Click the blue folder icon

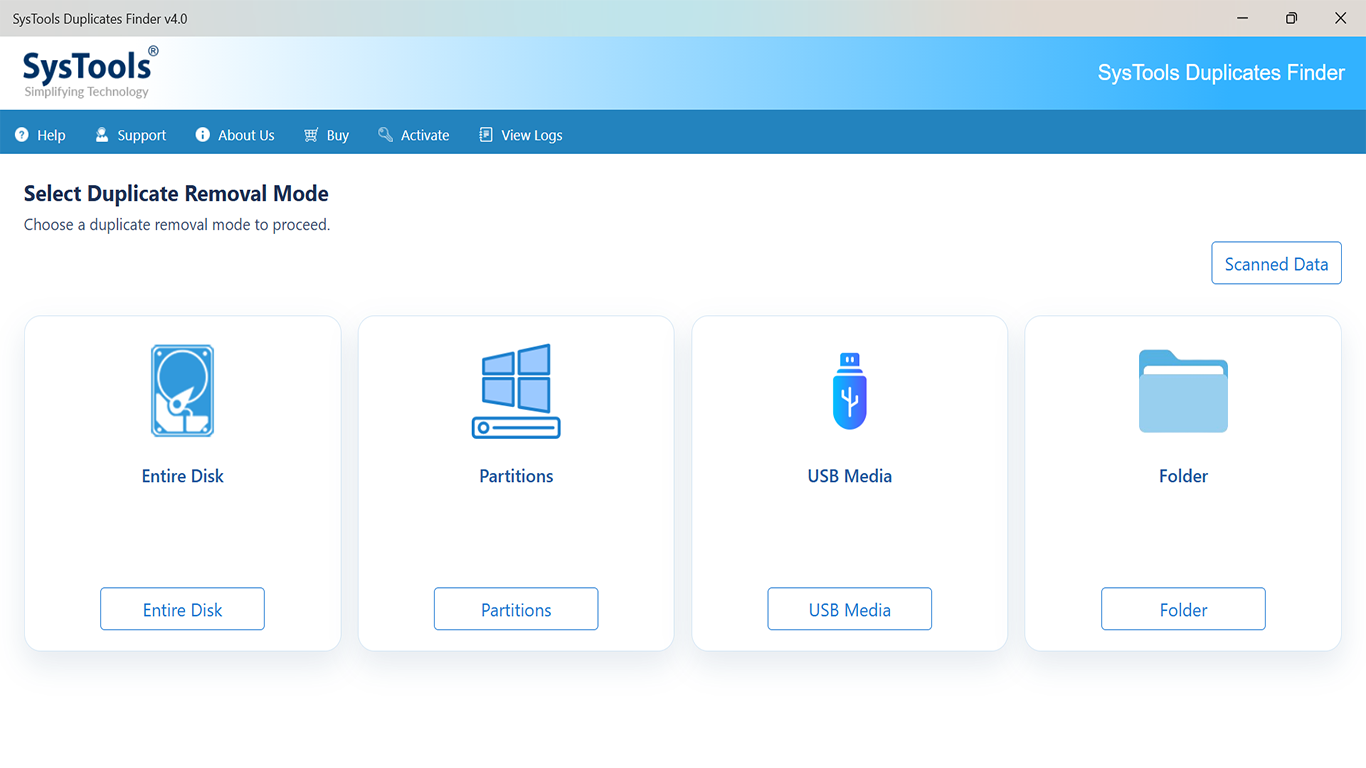click(1183, 391)
